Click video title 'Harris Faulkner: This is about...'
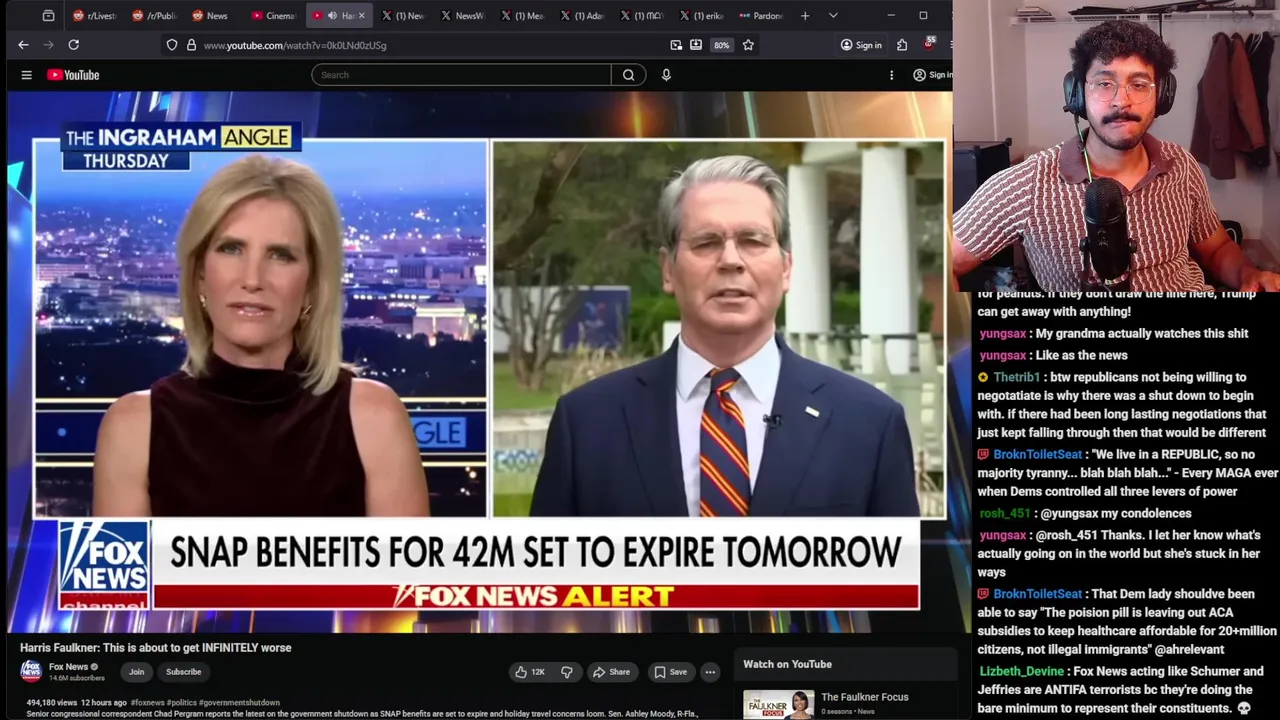This screenshot has width=1280, height=720. [x=156, y=648]
